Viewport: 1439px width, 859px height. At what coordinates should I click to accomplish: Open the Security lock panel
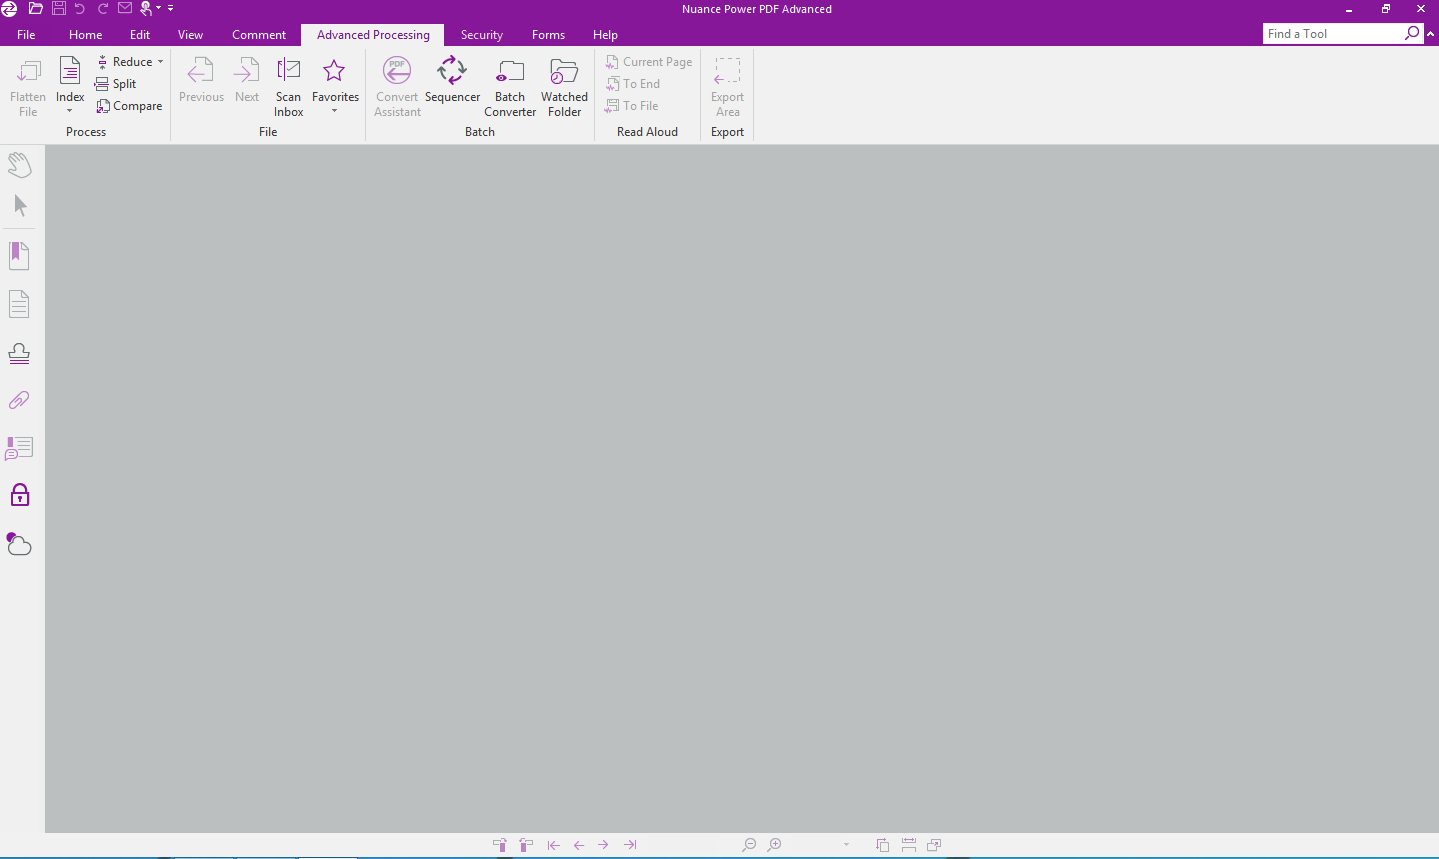20,495
